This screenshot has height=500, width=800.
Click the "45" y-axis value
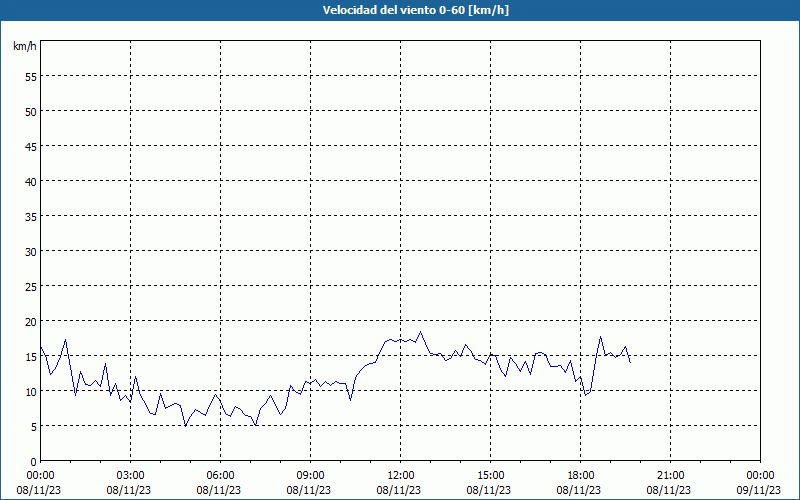[31, 146]
